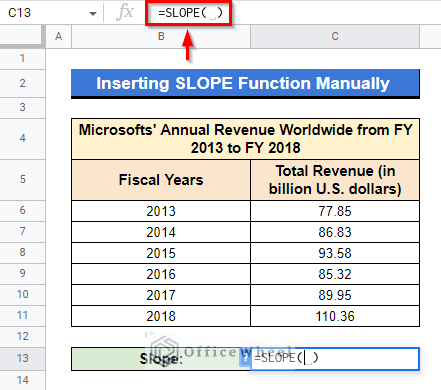Select row 10 header
Viewport: 441px width, 390px height.
pyautogui.click(x=22, y=295)
